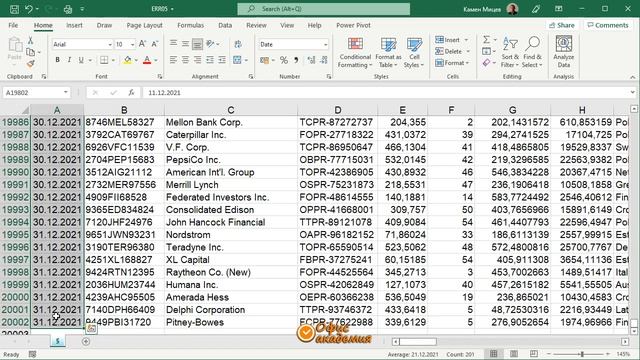Click Increase Decimal icon
Image resolution: width=640 pixels, height=360 pixels.
click(x=311, y=60)
